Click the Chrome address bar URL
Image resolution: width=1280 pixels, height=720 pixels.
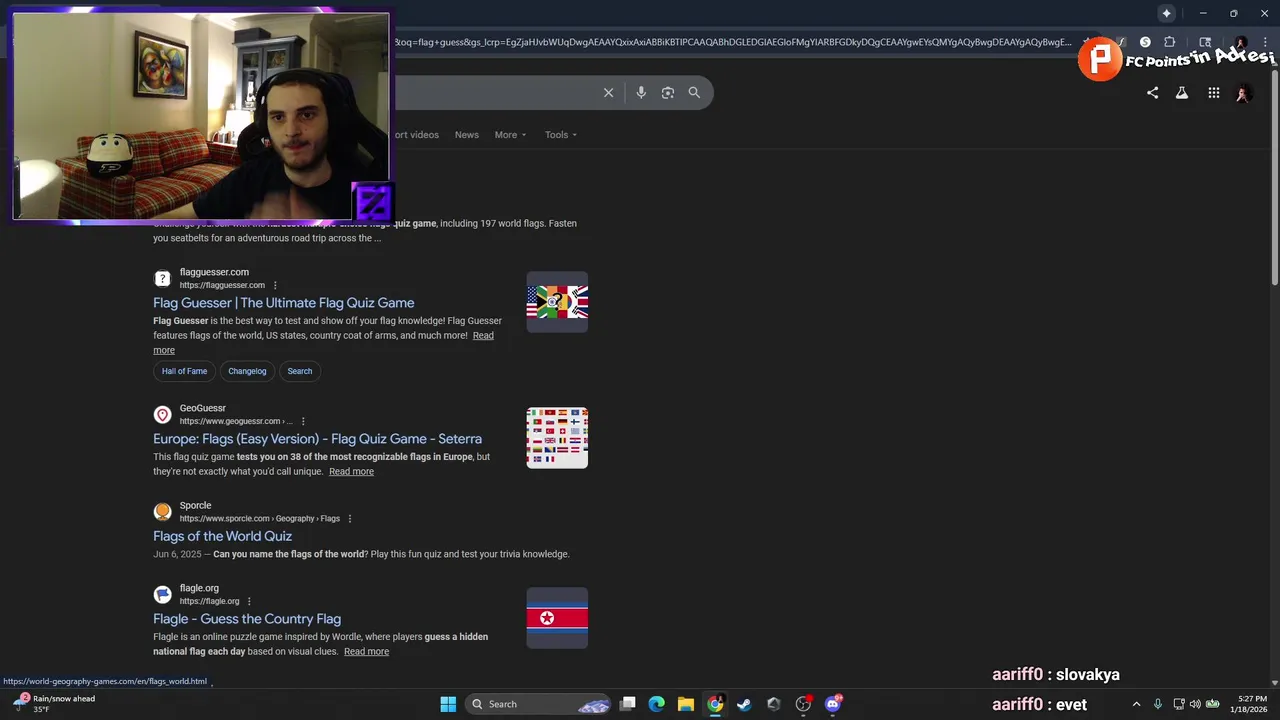coord(733,42)
